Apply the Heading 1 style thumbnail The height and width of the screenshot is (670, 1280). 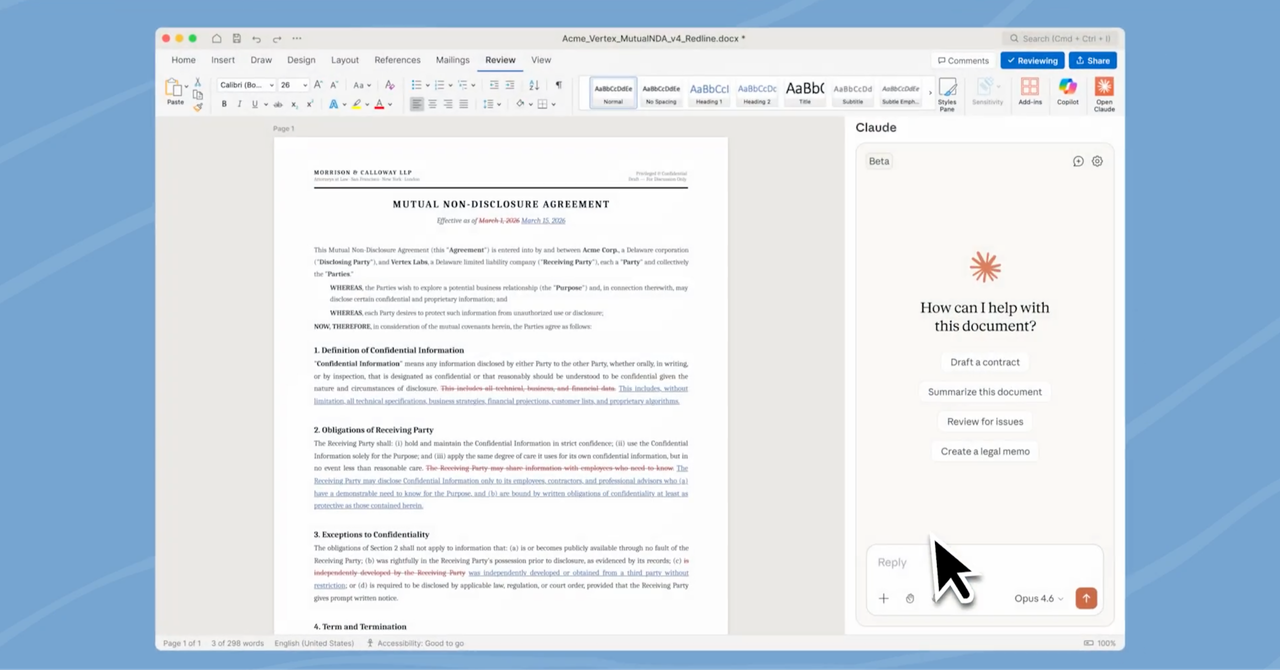(709, 93)
